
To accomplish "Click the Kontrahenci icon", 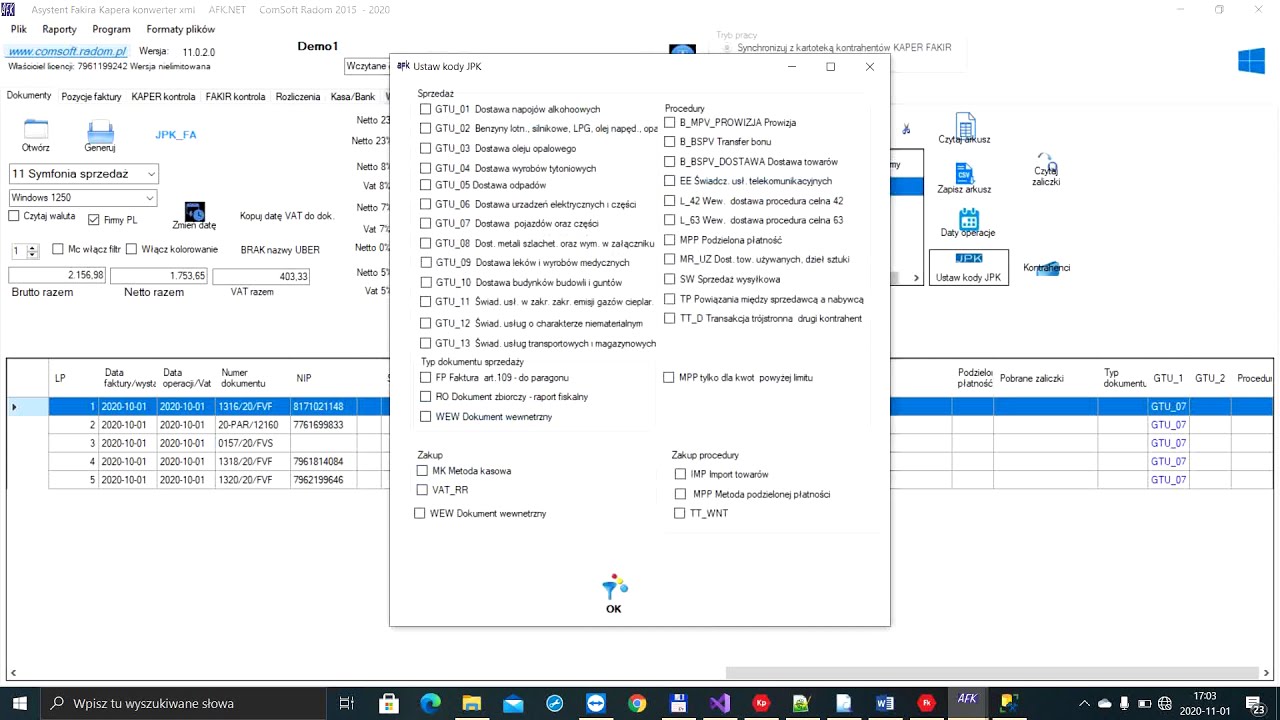I will click(x=1047, y=267).
